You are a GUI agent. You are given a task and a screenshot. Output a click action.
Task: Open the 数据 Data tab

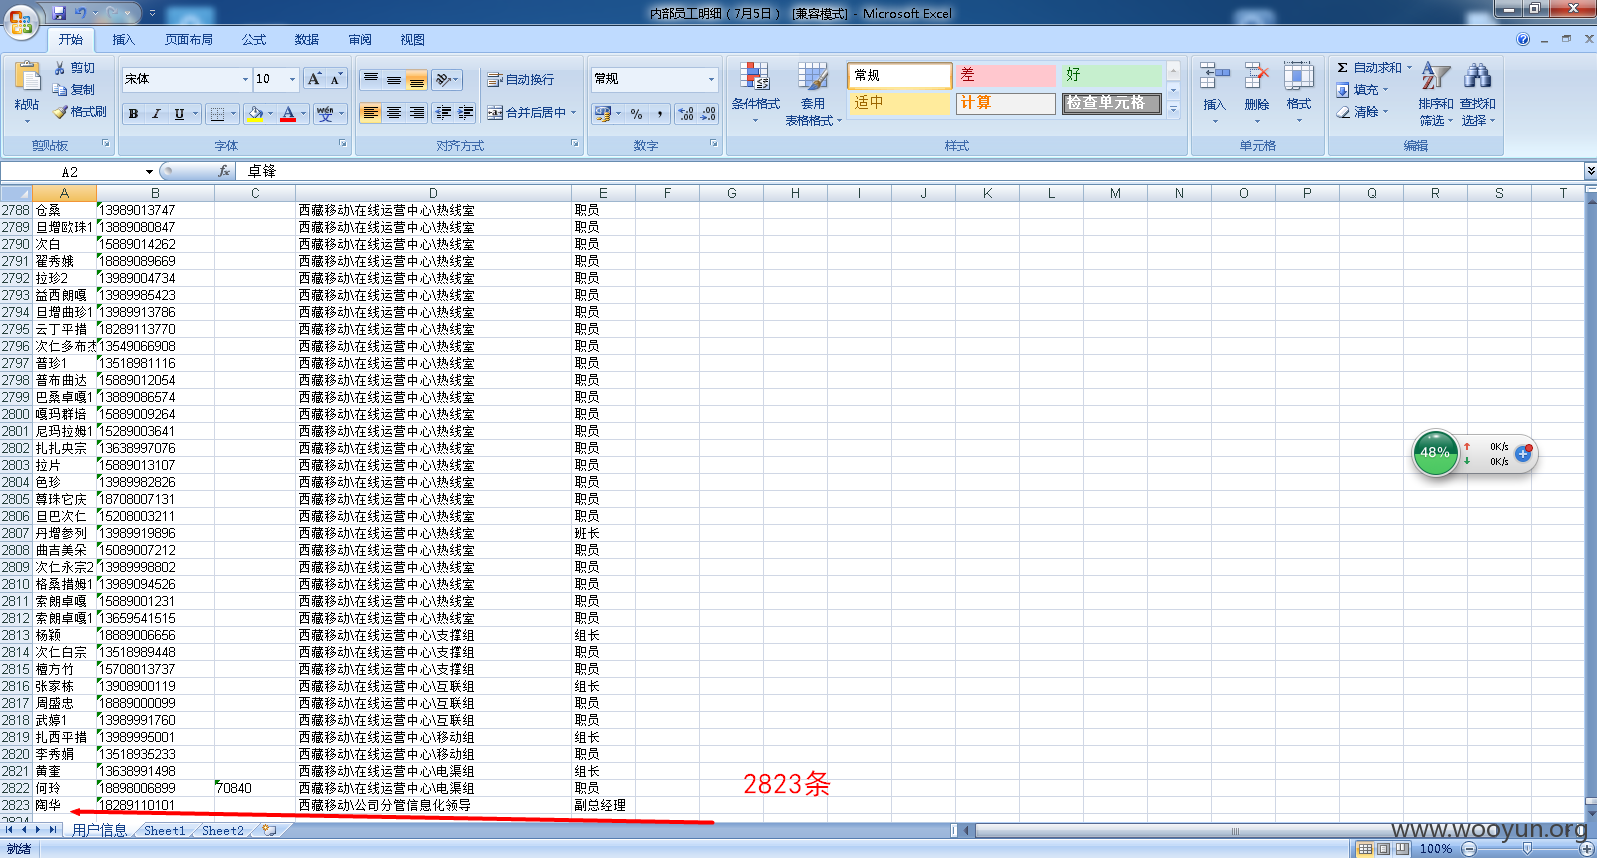coord(307,40)
